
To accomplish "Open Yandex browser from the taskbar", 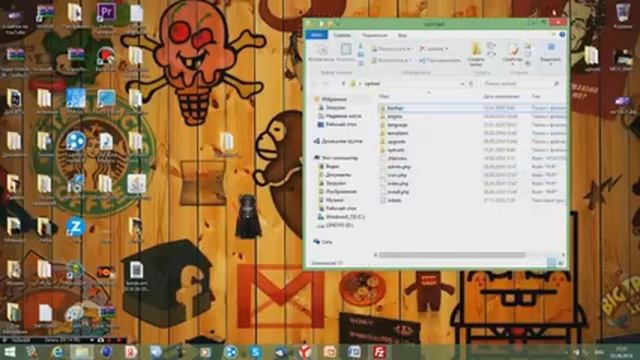I will pos(305,352).
